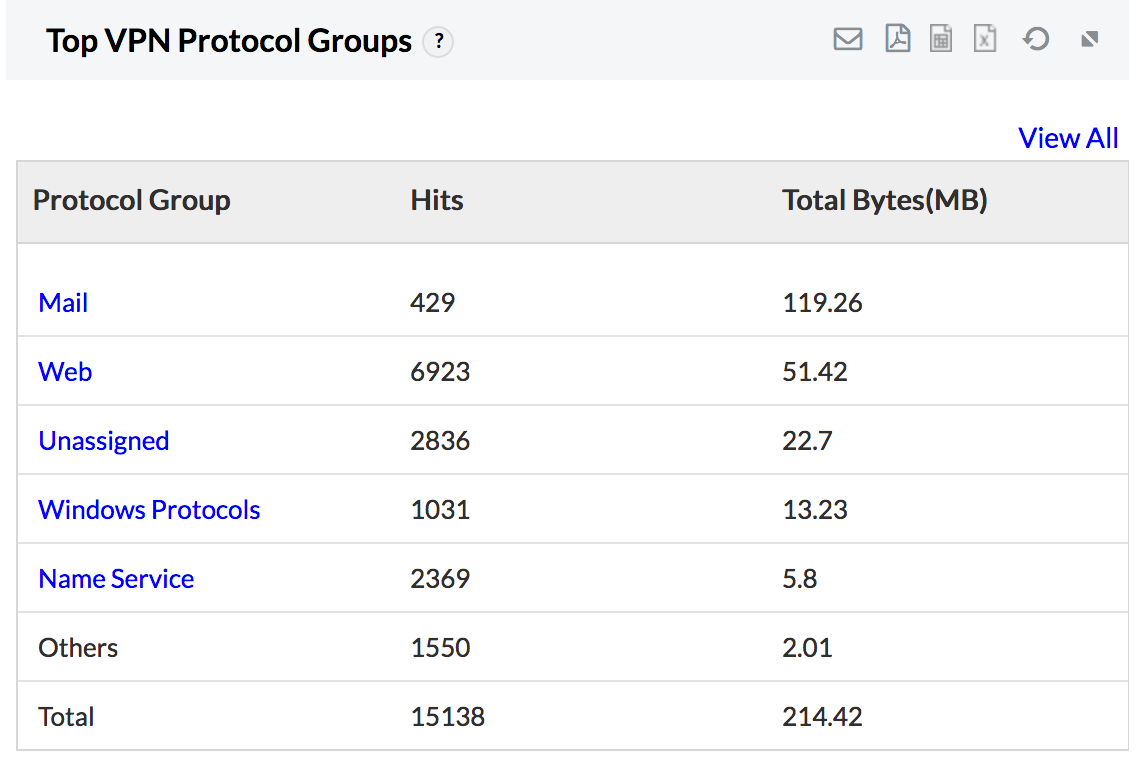Click the Total Bytes(MB) column header
This screenshot has width=1143, height=764.
point(884,200)
